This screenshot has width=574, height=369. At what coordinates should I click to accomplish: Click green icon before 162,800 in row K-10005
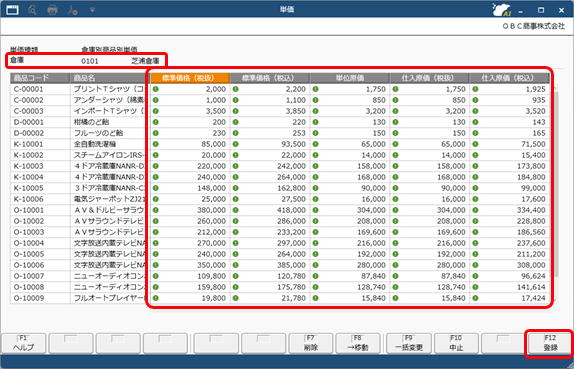tap(235, 188)
